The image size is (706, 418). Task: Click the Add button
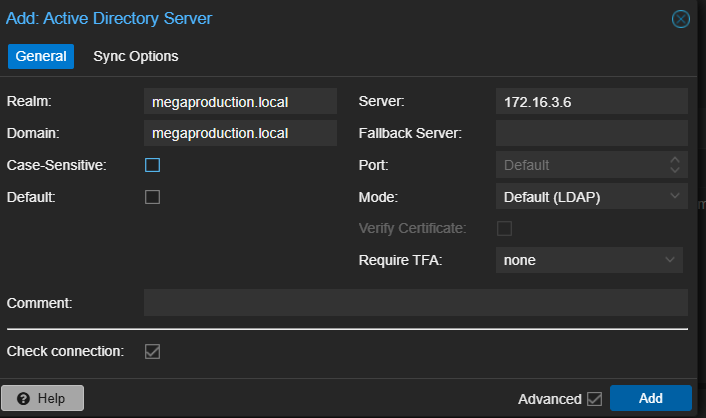tap(650, 398)
